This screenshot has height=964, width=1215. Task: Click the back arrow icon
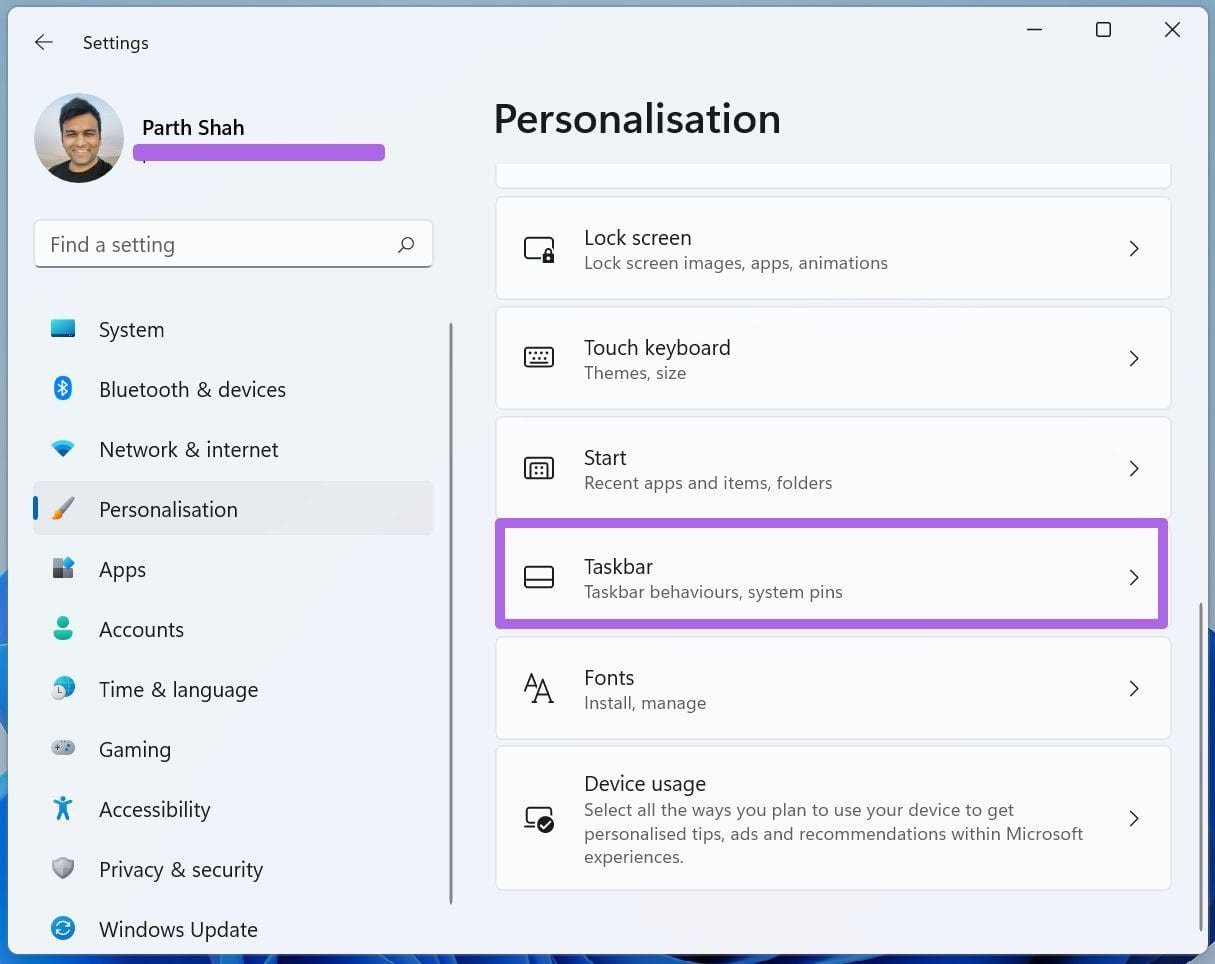43,42
